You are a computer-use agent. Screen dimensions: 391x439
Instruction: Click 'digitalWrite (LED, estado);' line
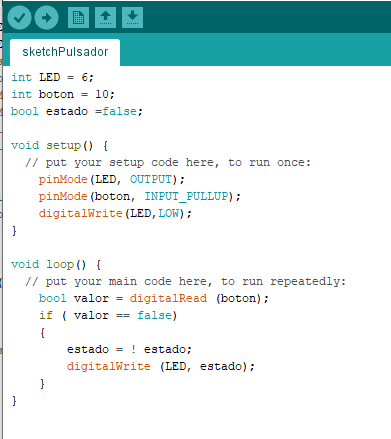161,366
